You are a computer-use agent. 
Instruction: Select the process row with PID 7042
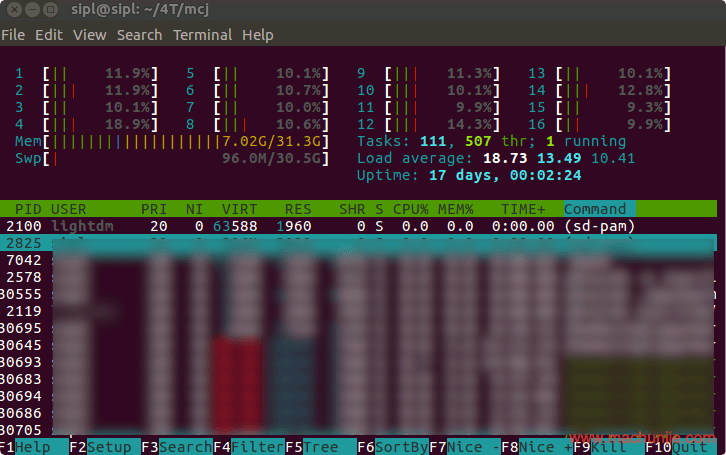pyautogui.click(x=358, y=260)
